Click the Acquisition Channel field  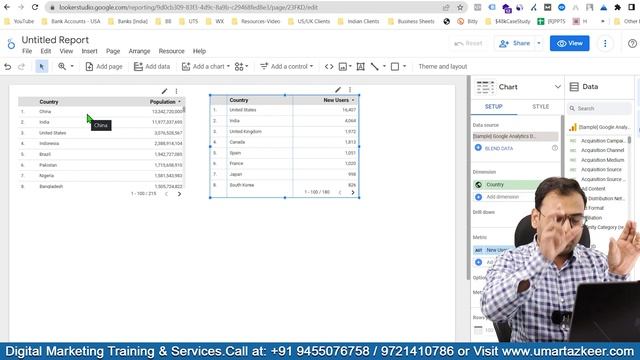point(602,150)
